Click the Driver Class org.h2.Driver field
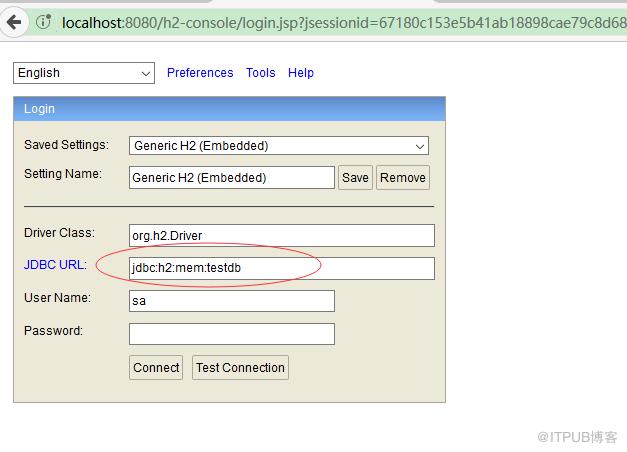This screenshot has height=452, width=627. [x=282, y=236]
